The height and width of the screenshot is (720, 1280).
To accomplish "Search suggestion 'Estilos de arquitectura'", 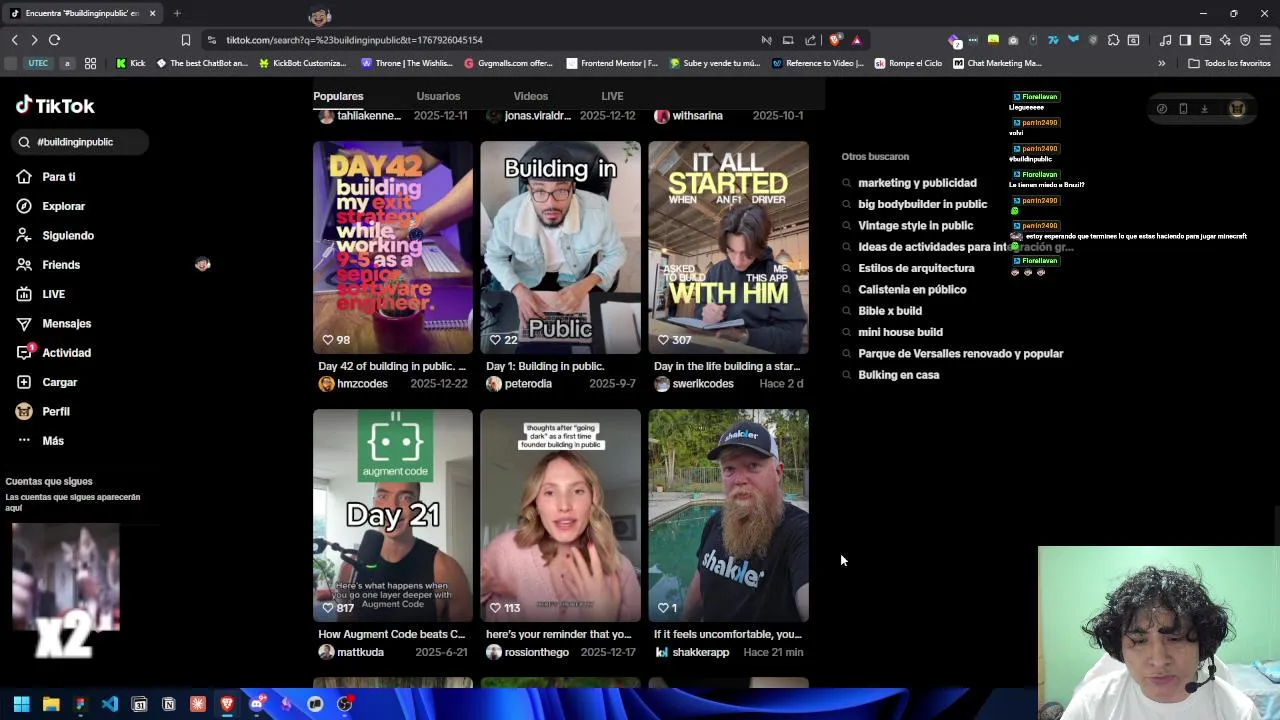I will pyautogui.click(x=916, y=268).
